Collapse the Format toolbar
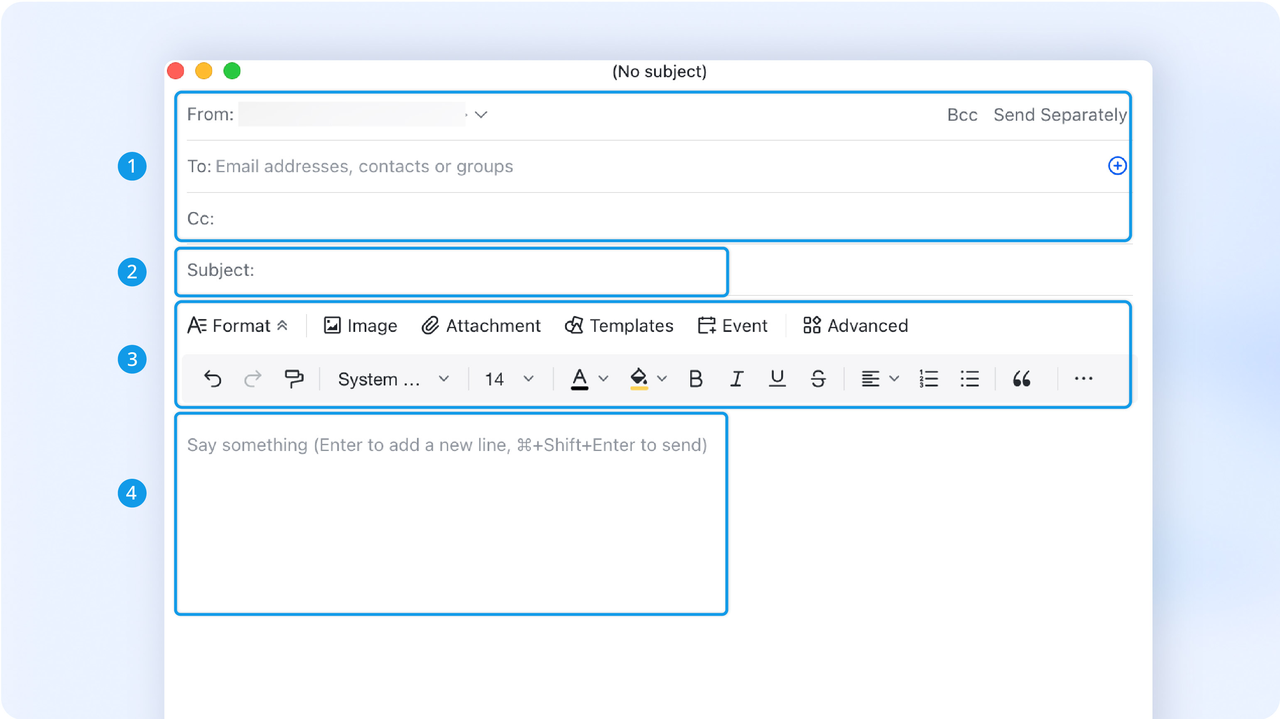 pyautogui.click(x=284, y=324)
